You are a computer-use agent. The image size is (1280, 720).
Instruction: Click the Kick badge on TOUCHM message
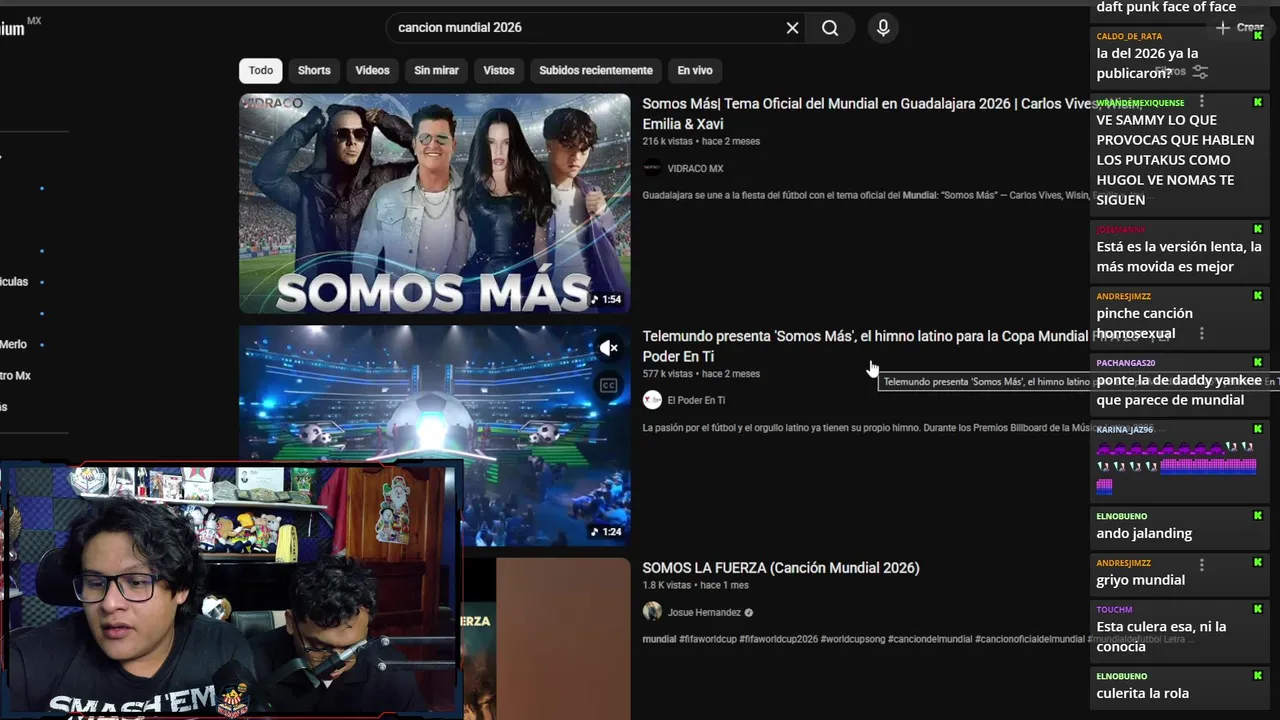[x=1258, y=609]
